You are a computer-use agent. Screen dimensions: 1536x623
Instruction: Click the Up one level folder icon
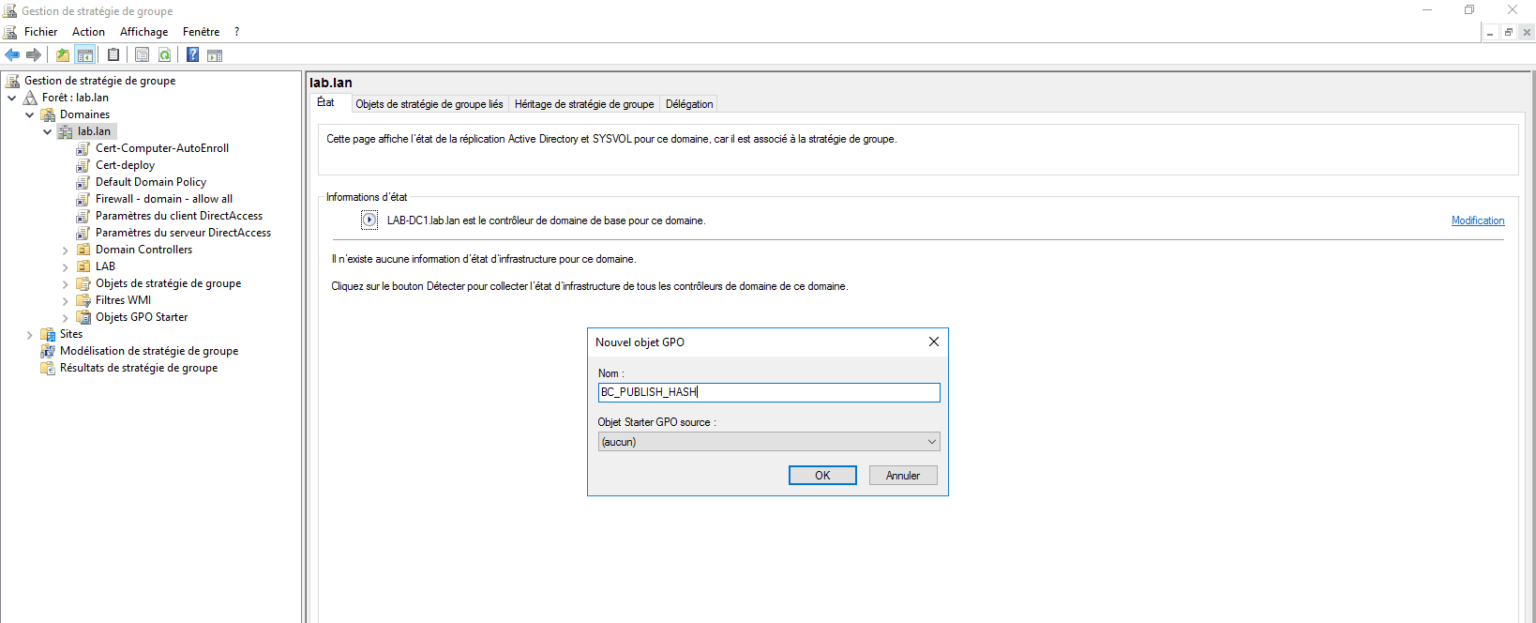63,55
